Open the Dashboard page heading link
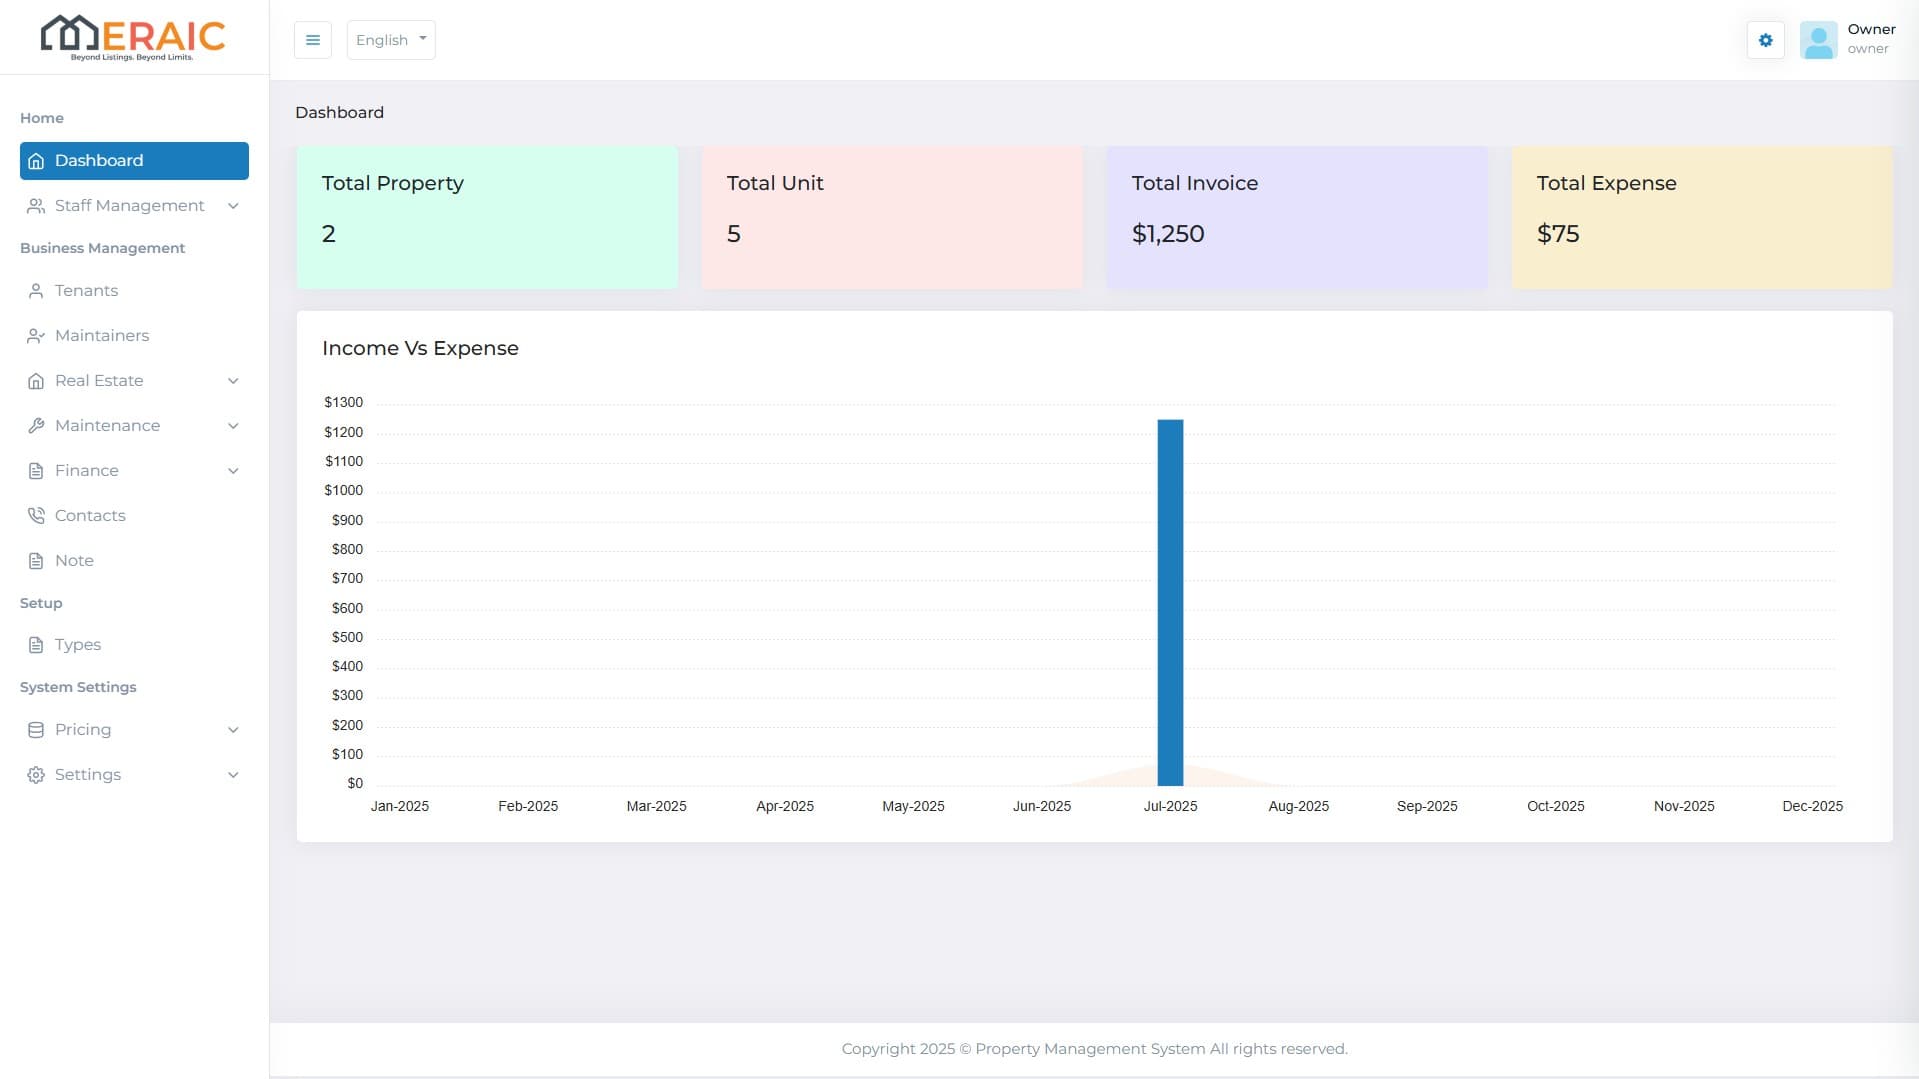This screenshot has width=1919, height=1079. pyautogui.click(x=339, y=112)
